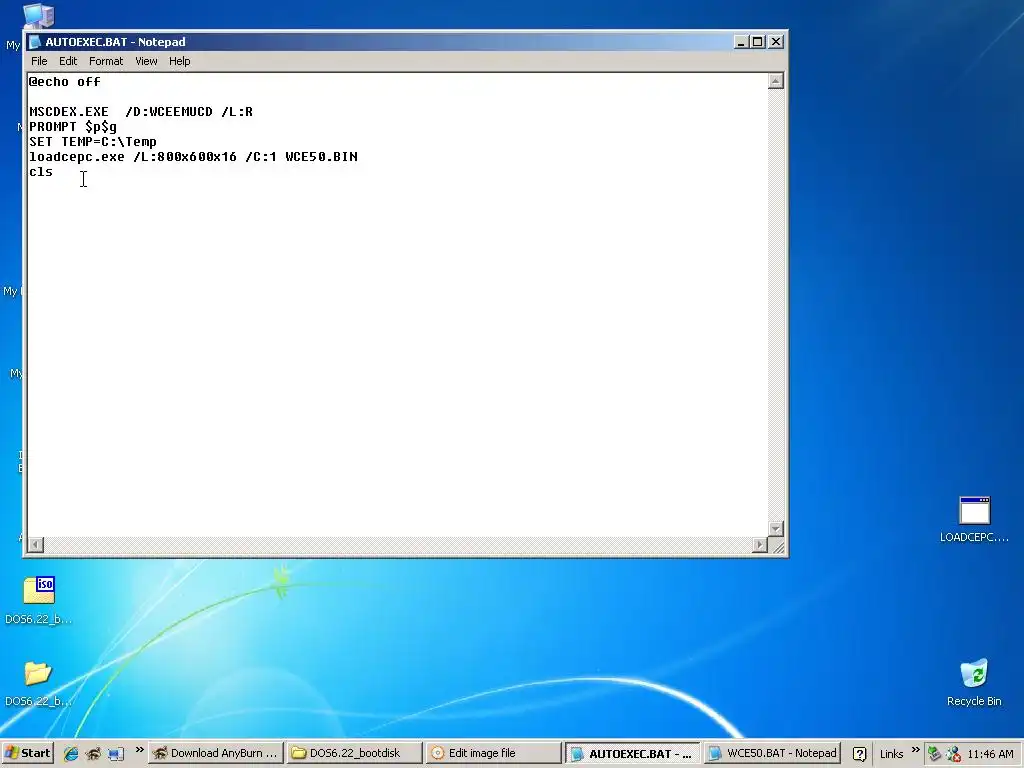Click the vertical scrollbar up arrow
Viewport: 1024px width, 768px height.
775,81
